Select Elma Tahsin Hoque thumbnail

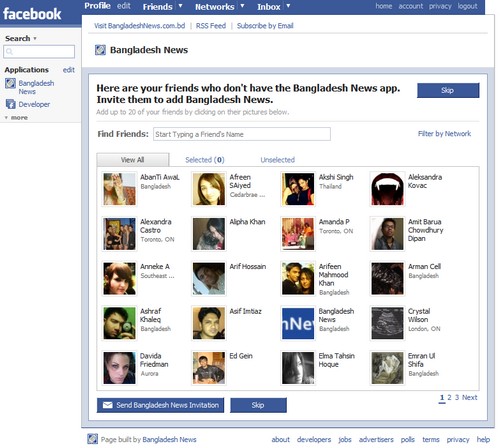tap(298, 368)
